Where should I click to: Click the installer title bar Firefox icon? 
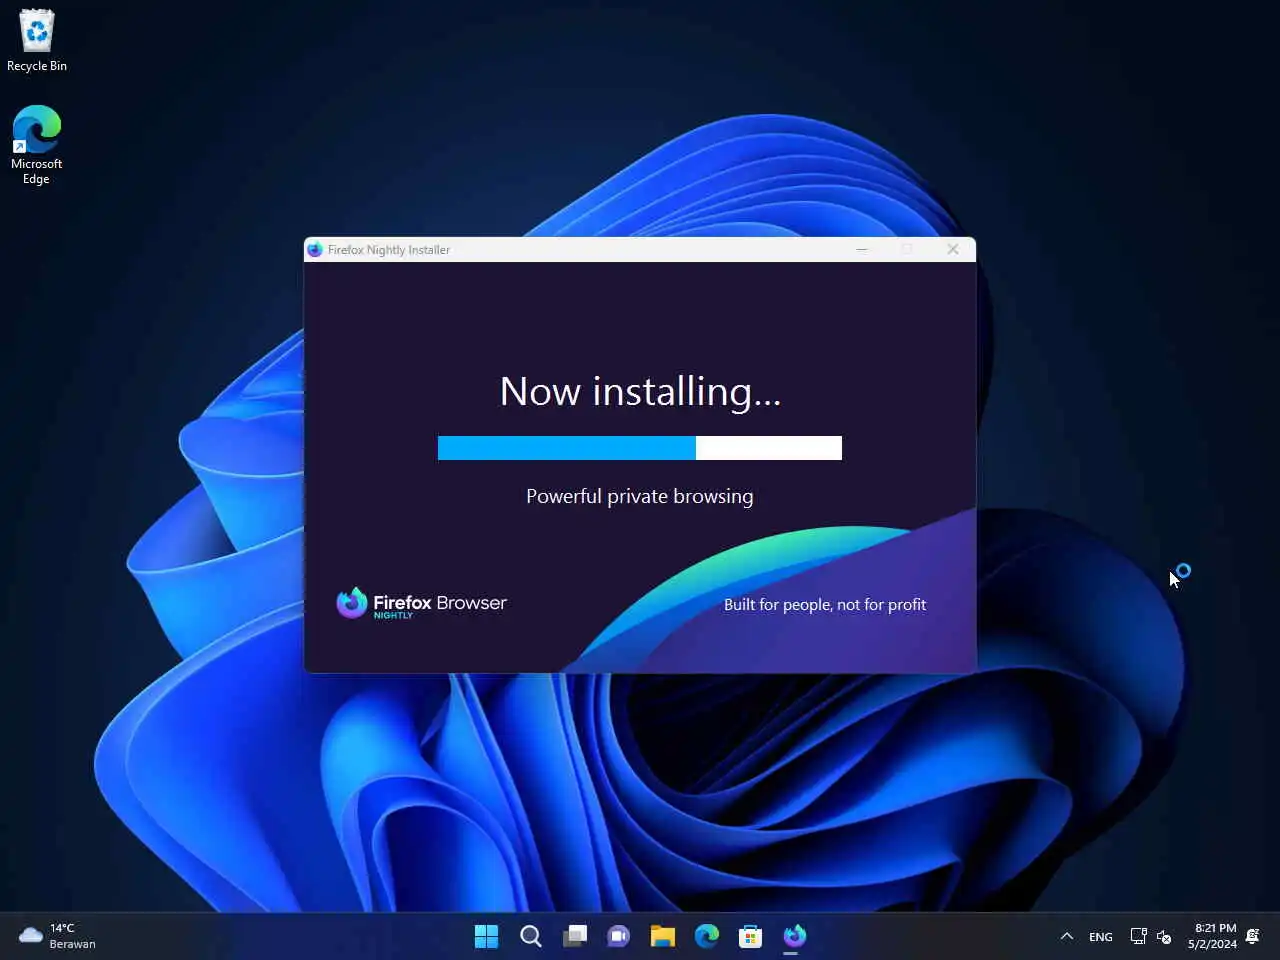[315, 250]
